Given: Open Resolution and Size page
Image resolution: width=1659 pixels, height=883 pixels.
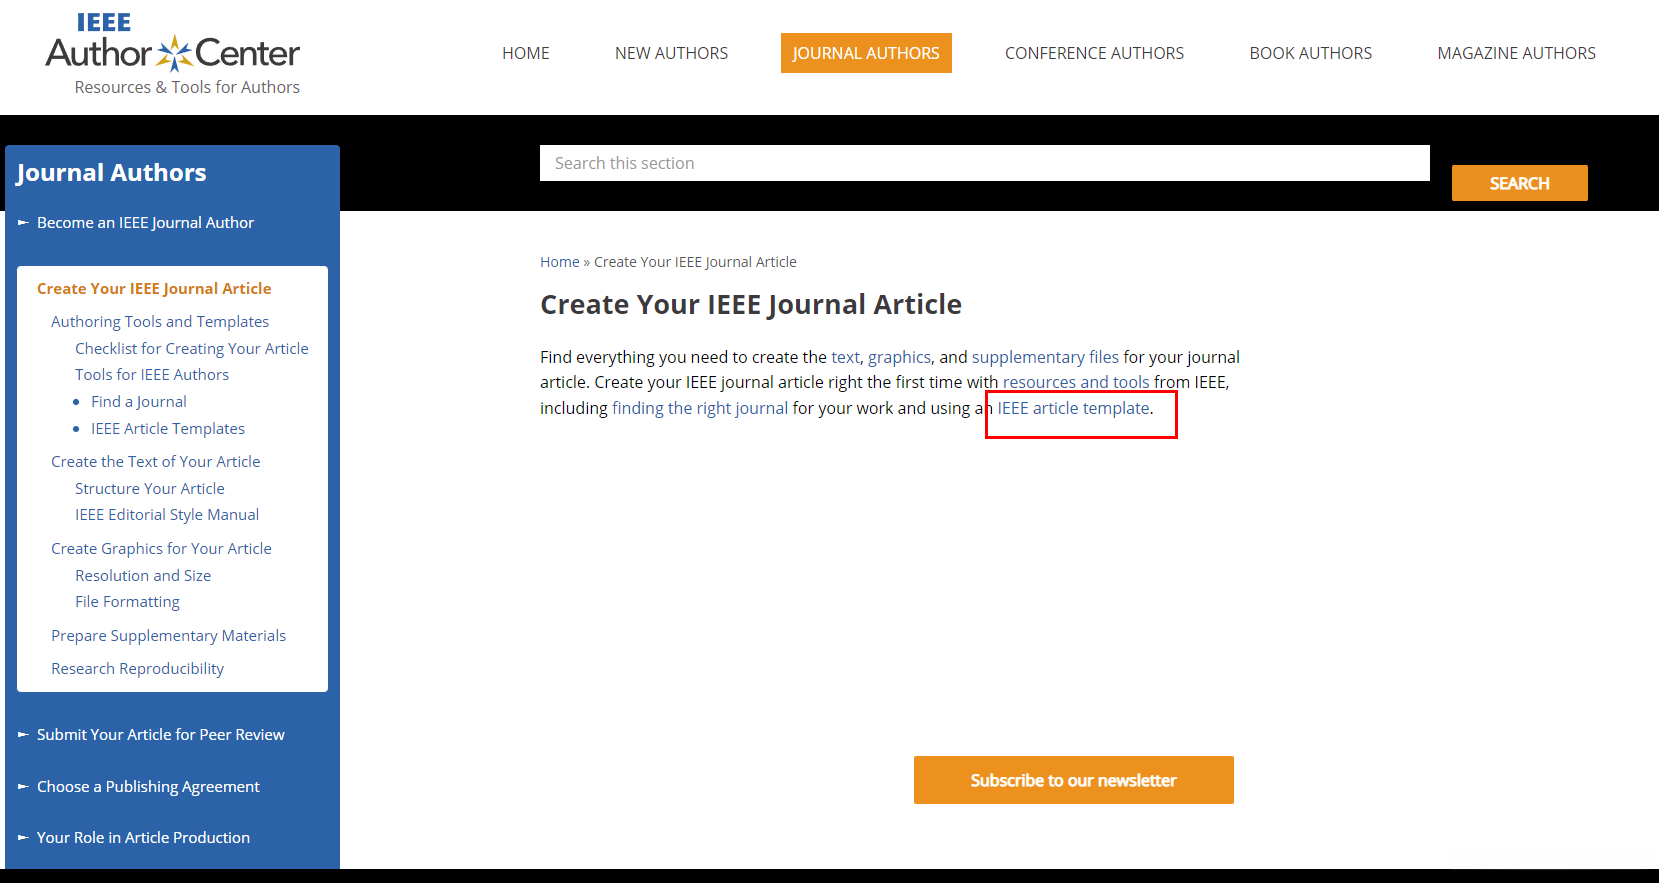Looking at the screenshot, I should 143,575.
